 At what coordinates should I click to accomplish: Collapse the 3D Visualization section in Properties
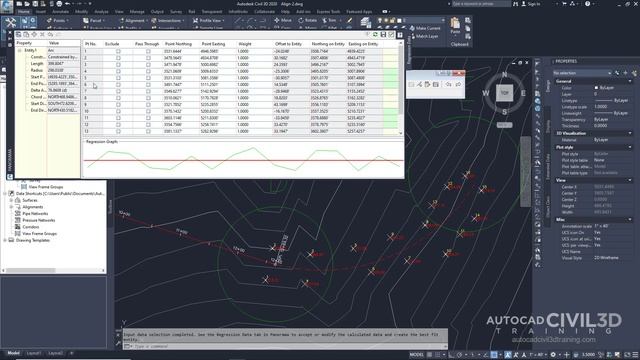630,133
